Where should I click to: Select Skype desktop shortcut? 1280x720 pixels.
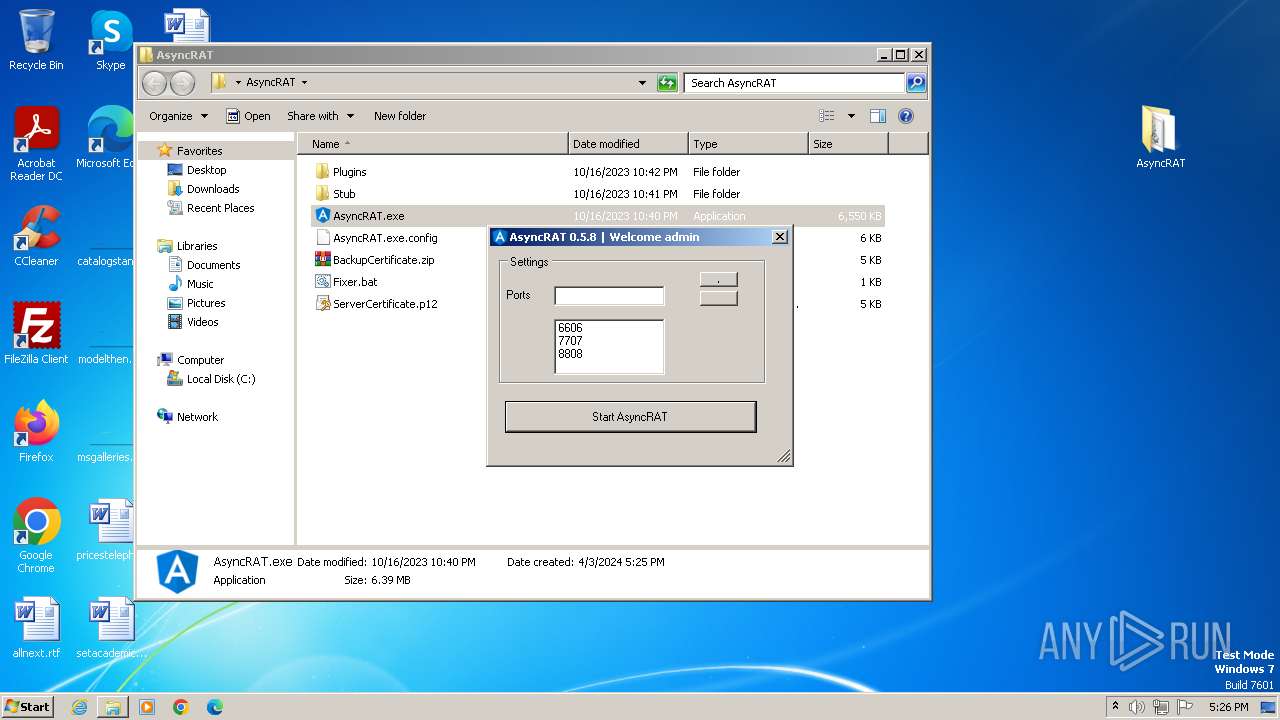[x=110, y=40]
